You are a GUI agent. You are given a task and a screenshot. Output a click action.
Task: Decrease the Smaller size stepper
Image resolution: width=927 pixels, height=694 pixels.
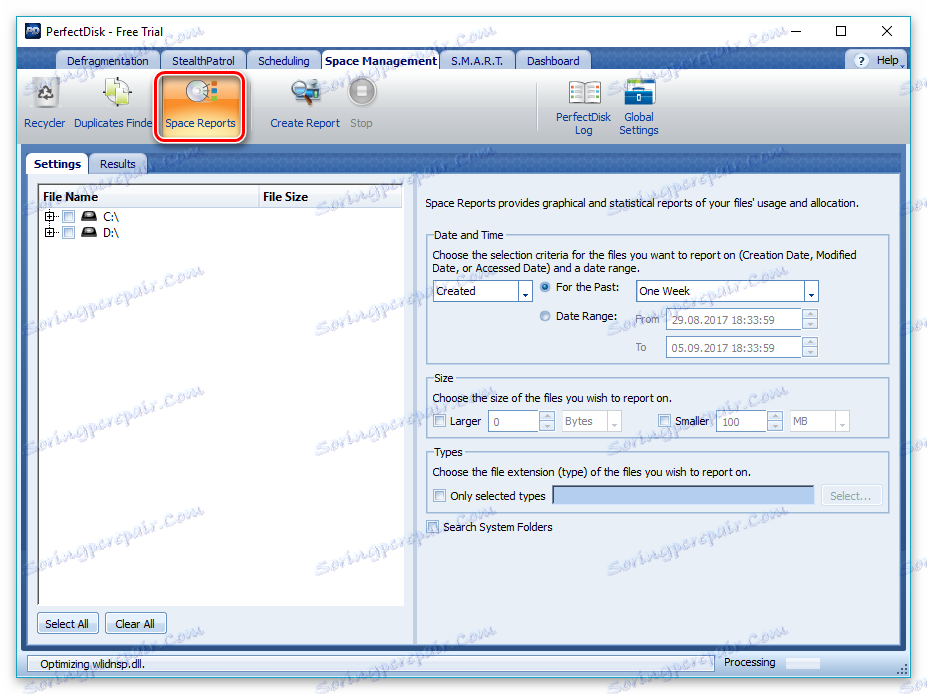pyautogui.click(x=774, y=426)
